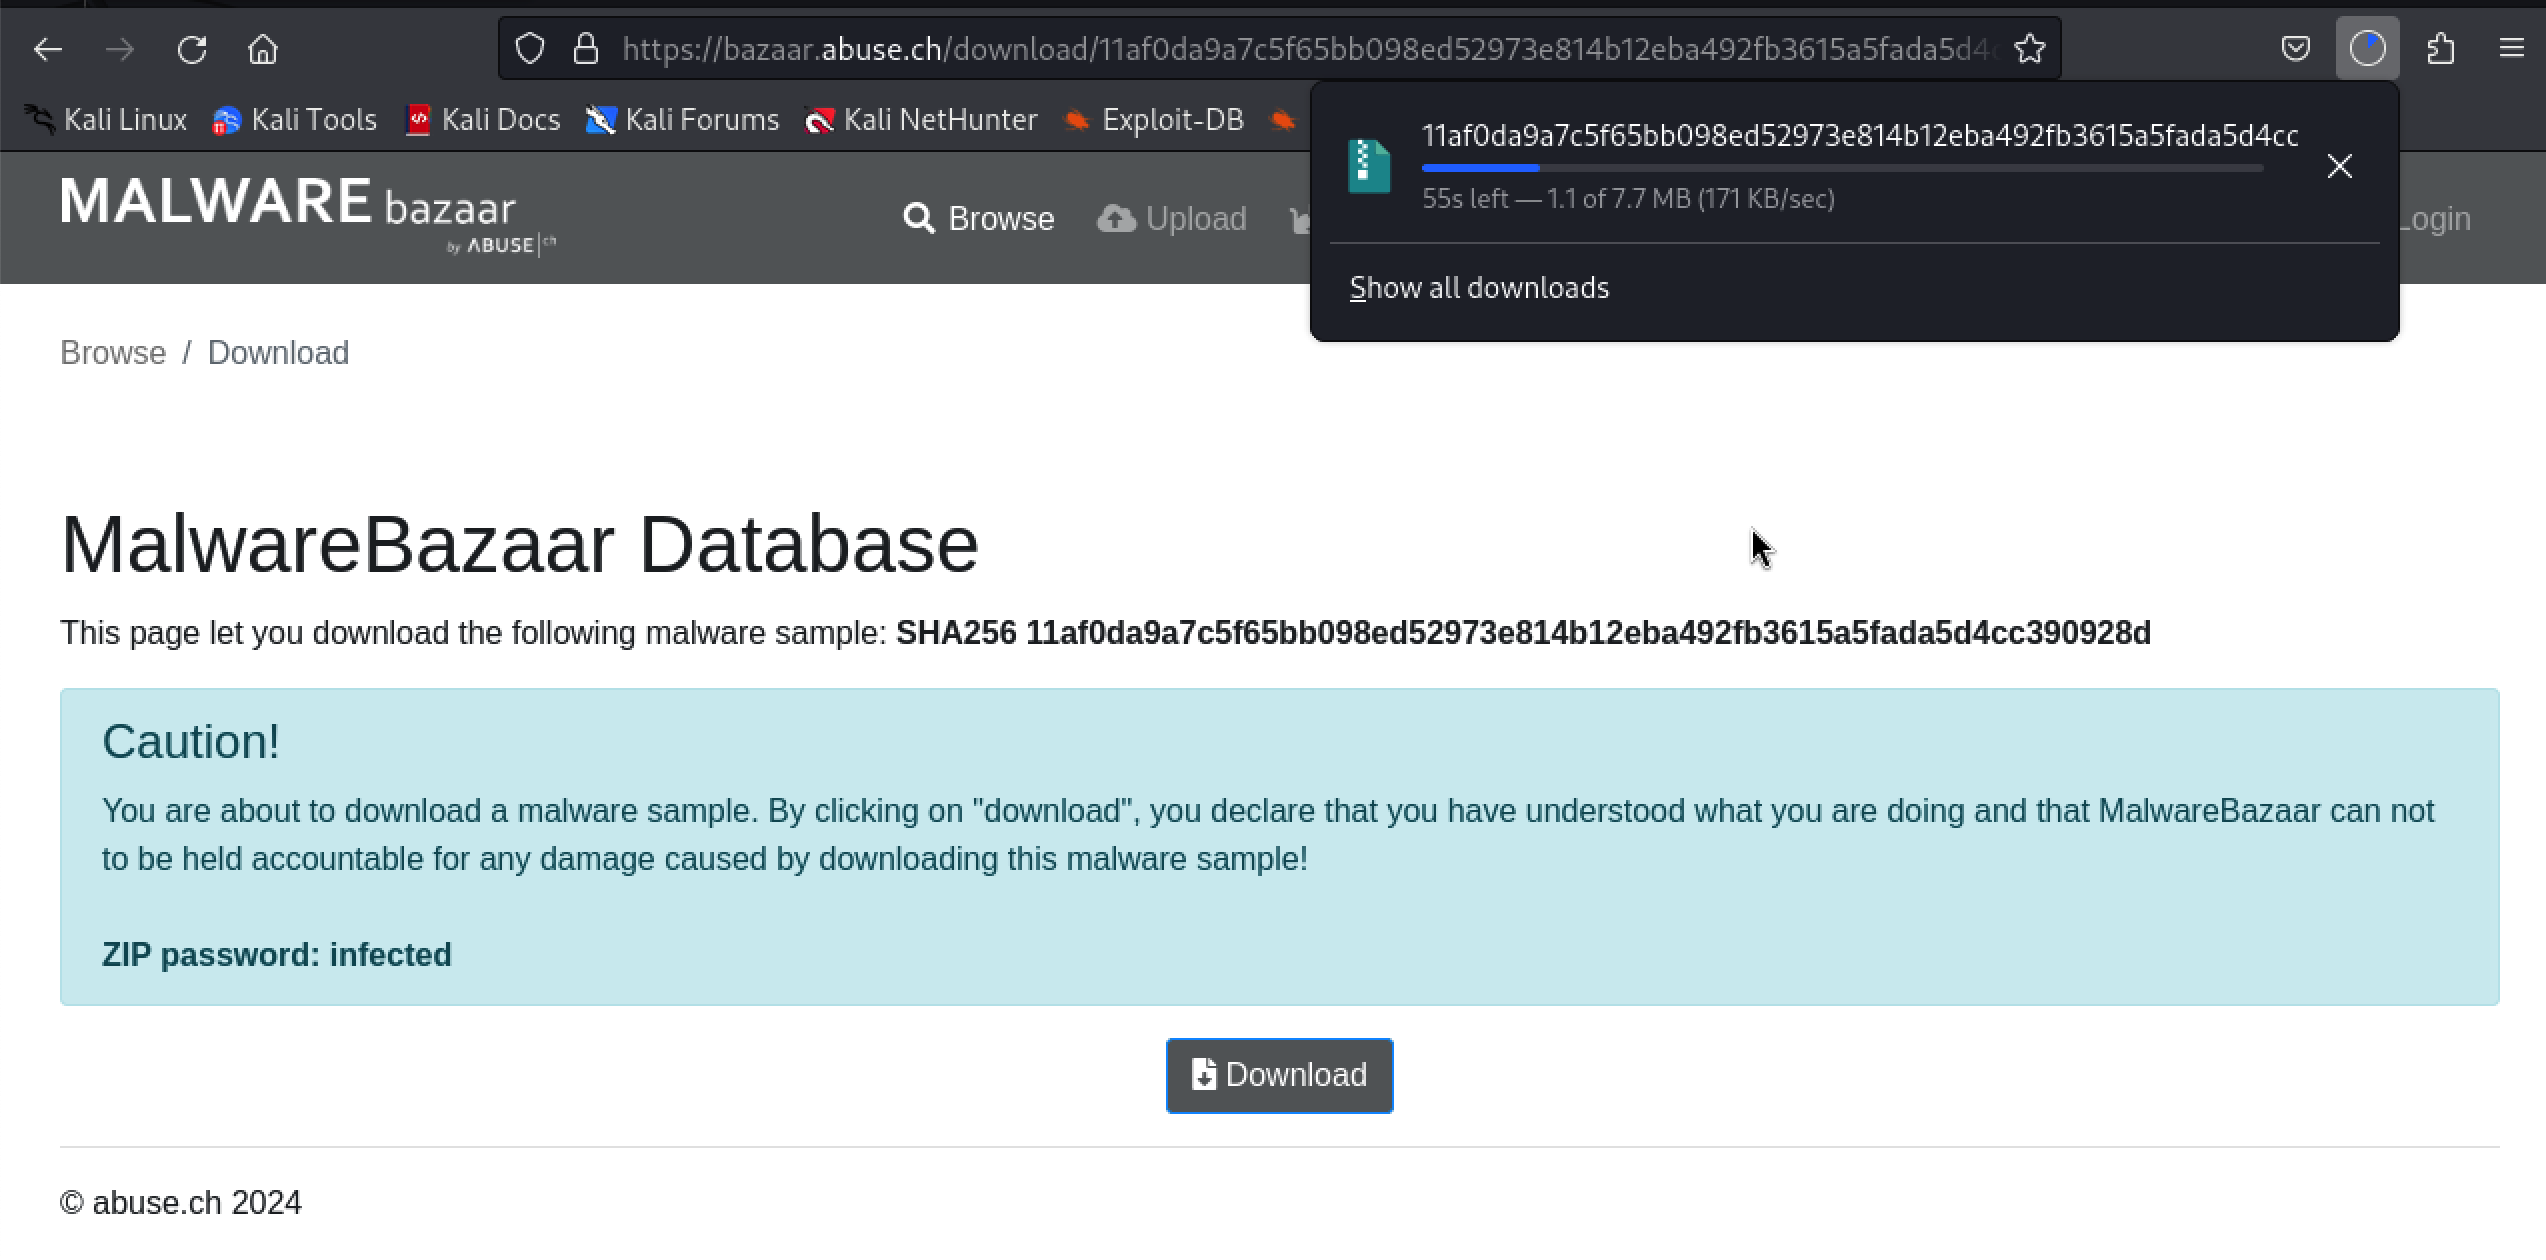This screenshot has width=2546, height=1260.
Task: View site security padlock info
Action: 586,49
